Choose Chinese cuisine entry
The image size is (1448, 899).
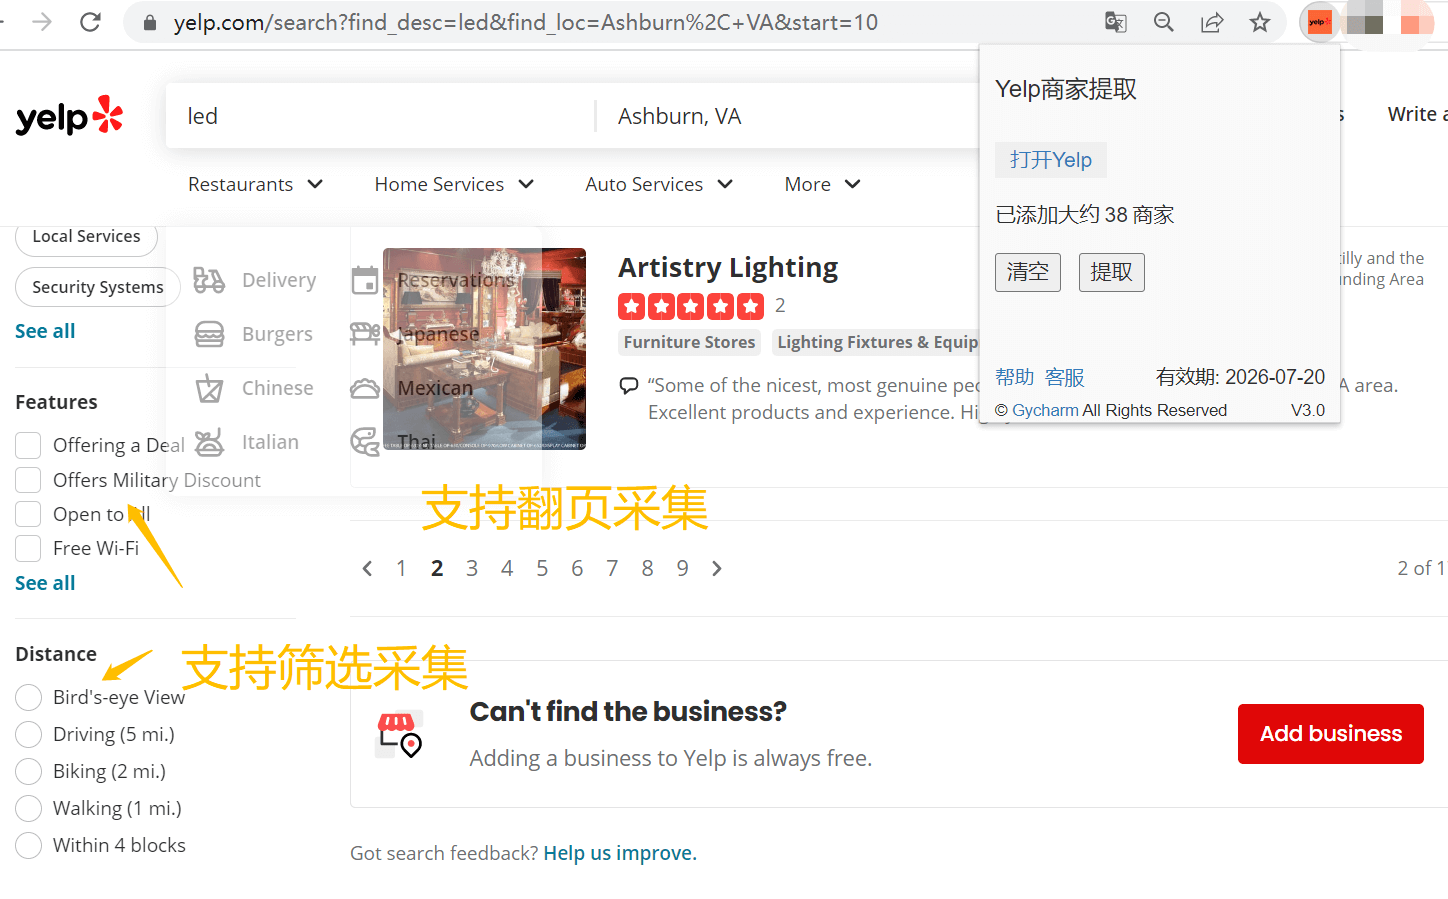tap(277, 388)
